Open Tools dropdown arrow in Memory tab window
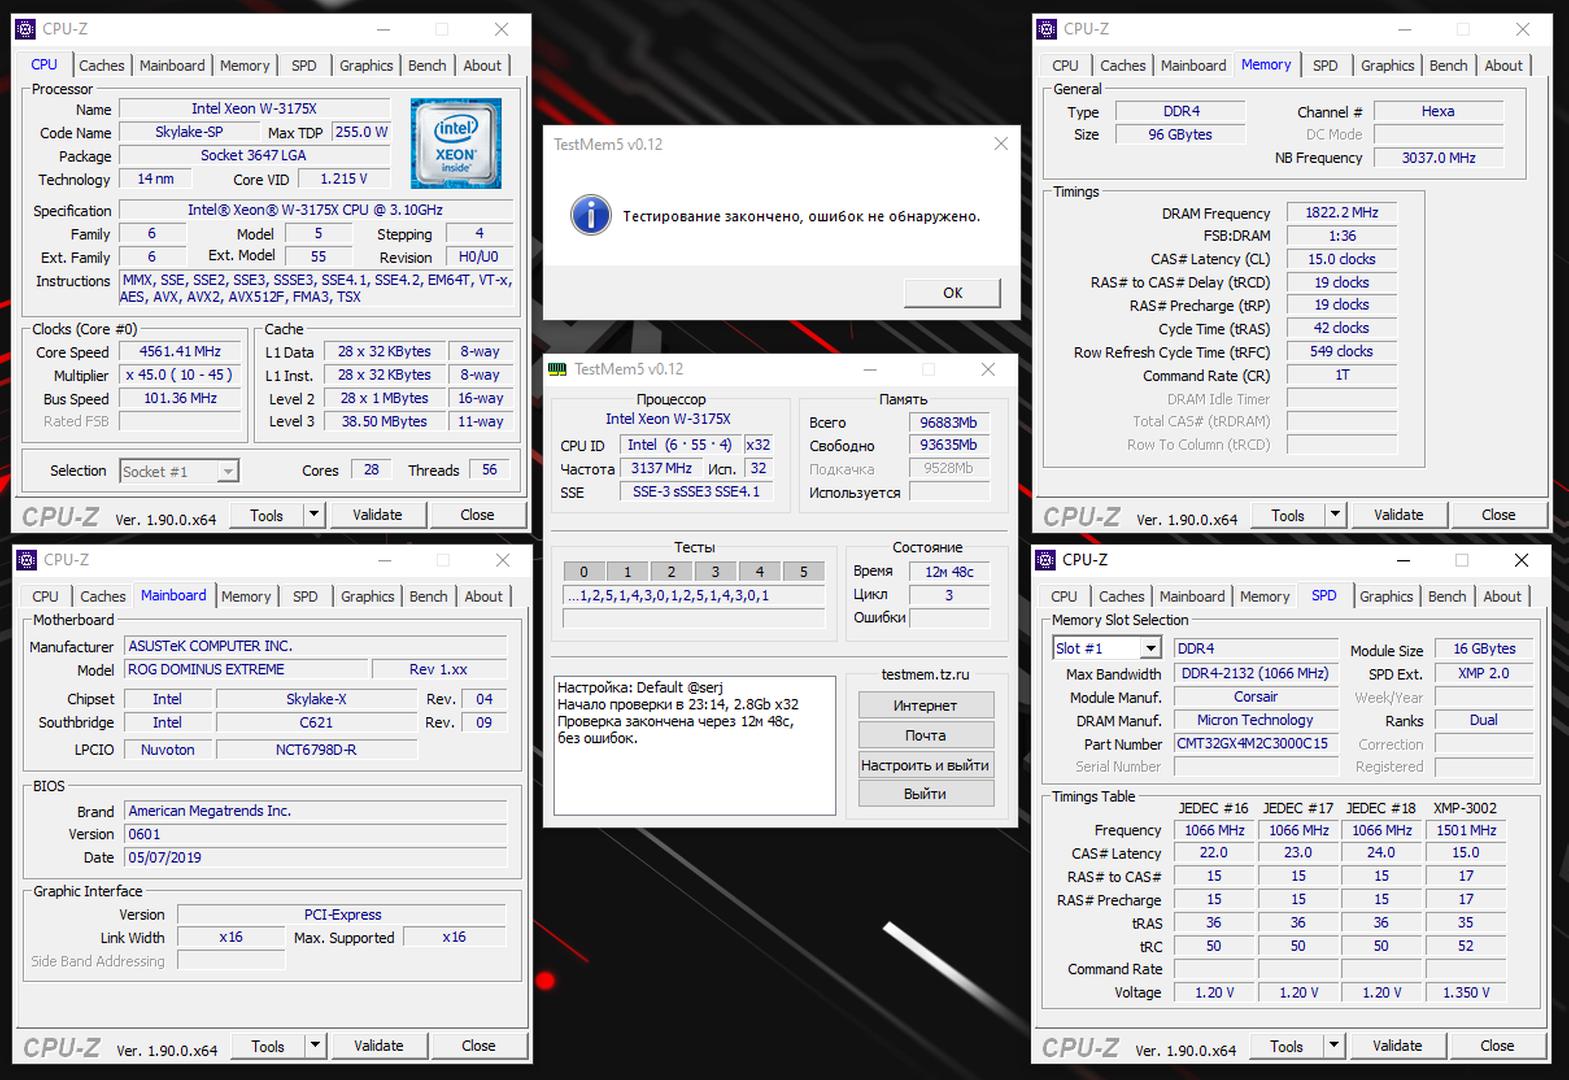 coord(1335,515)
